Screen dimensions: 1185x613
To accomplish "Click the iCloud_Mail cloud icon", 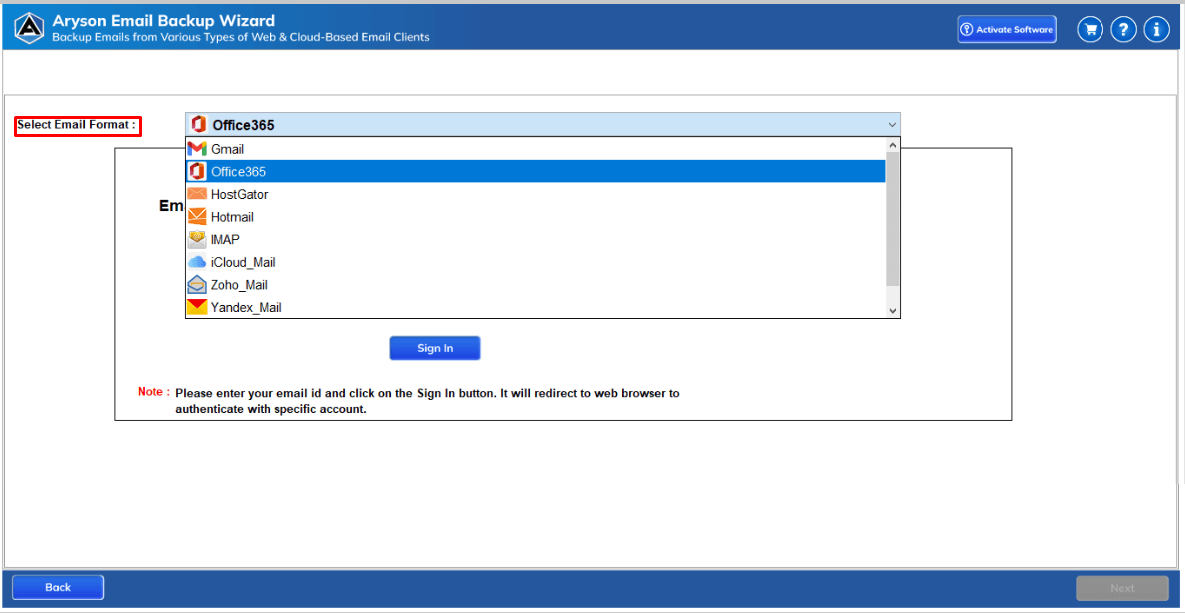I will pos(196,262).
